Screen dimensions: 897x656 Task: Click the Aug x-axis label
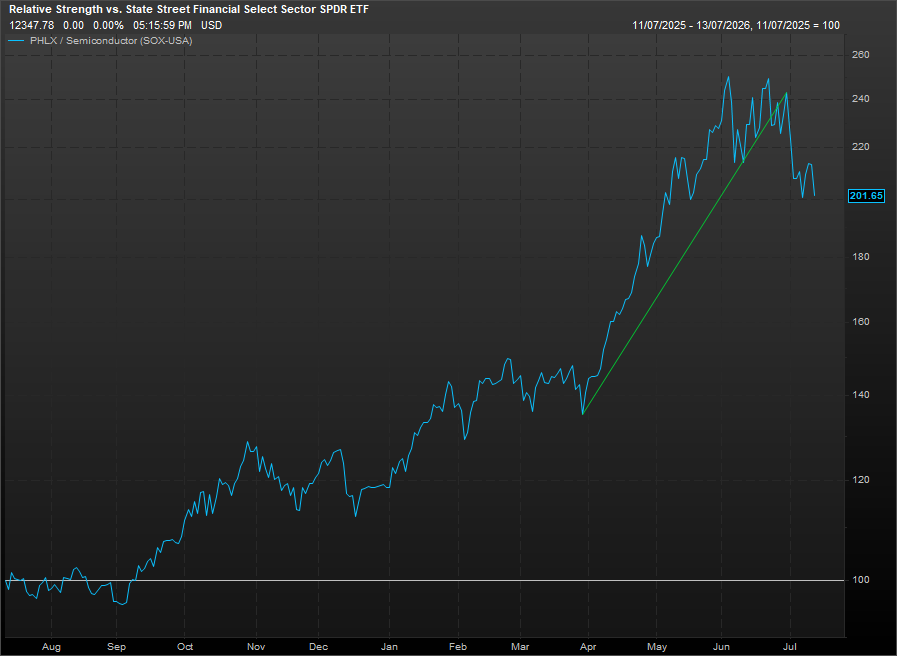click(x=51, y=647)
